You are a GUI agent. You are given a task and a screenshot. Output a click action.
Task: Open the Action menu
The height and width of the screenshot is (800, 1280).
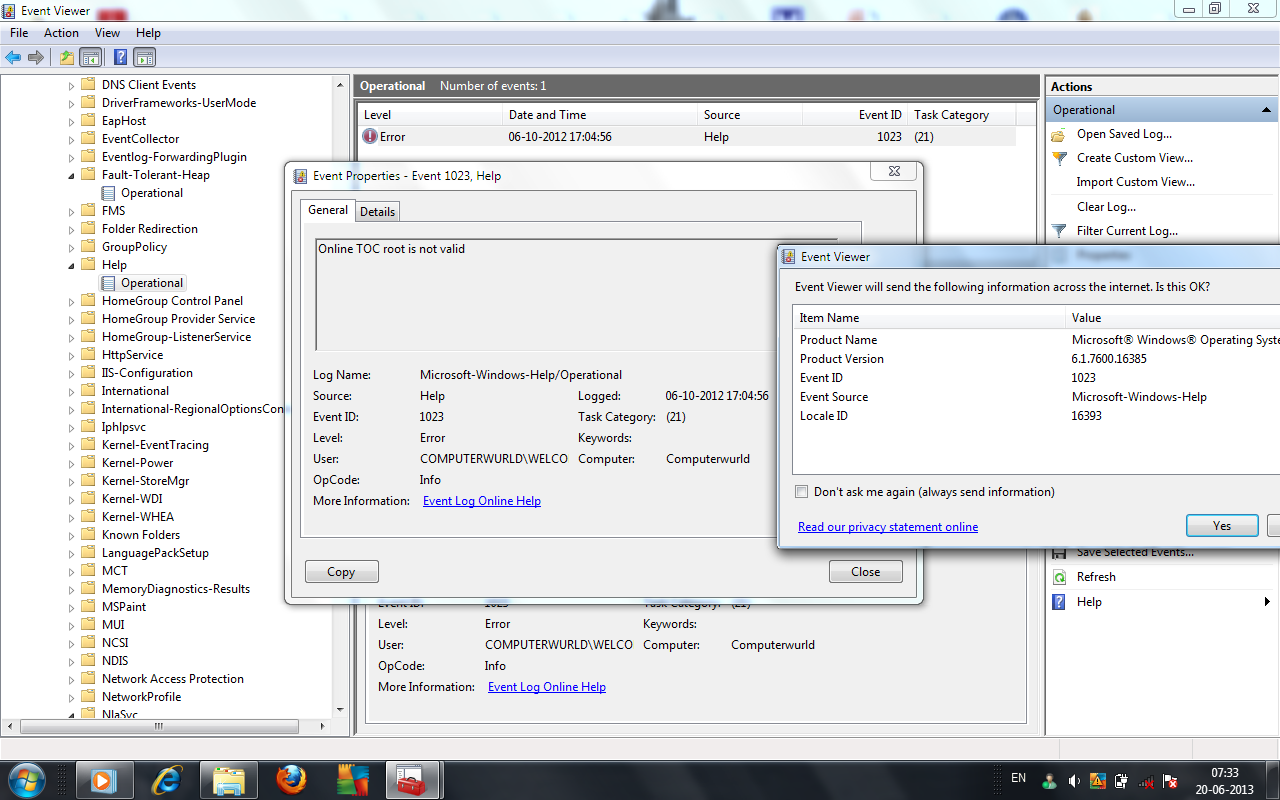pyautogui.click(x=61, y=33)
